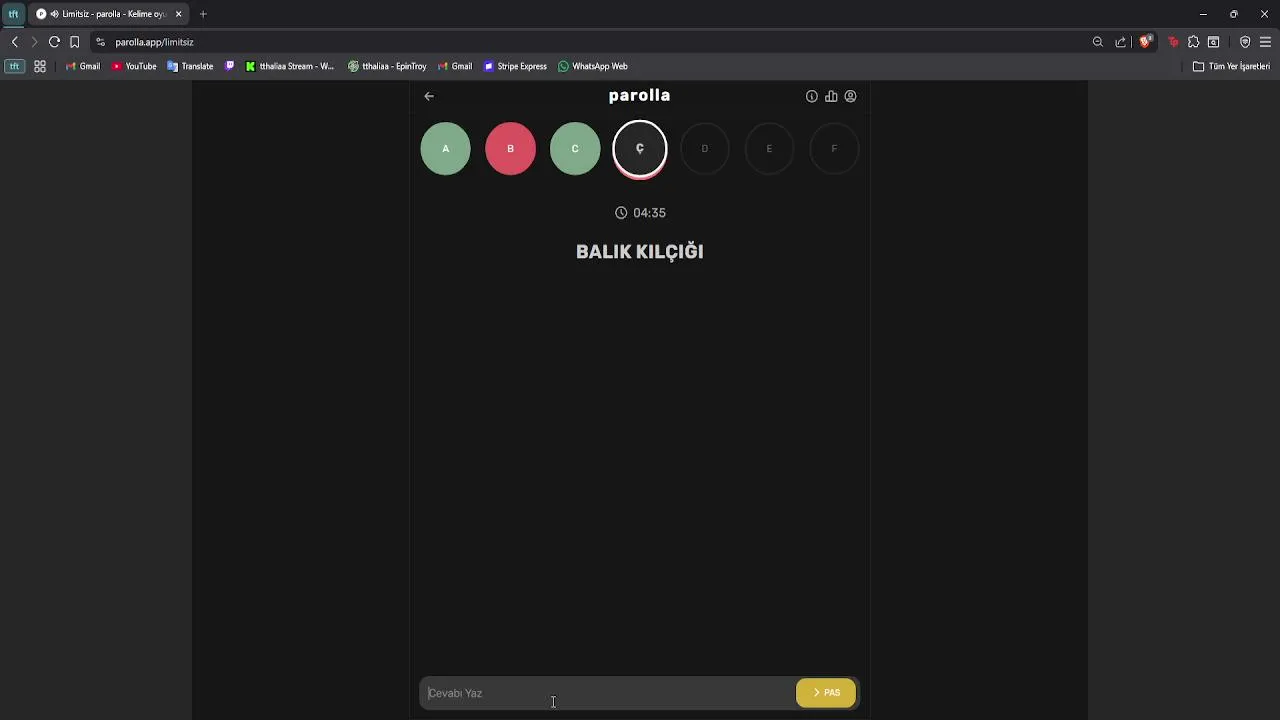The width and height of the screenshot is (1280, 720).
Task: Open the Stripe Express bookmark
Action: click(x=515, y=66)
